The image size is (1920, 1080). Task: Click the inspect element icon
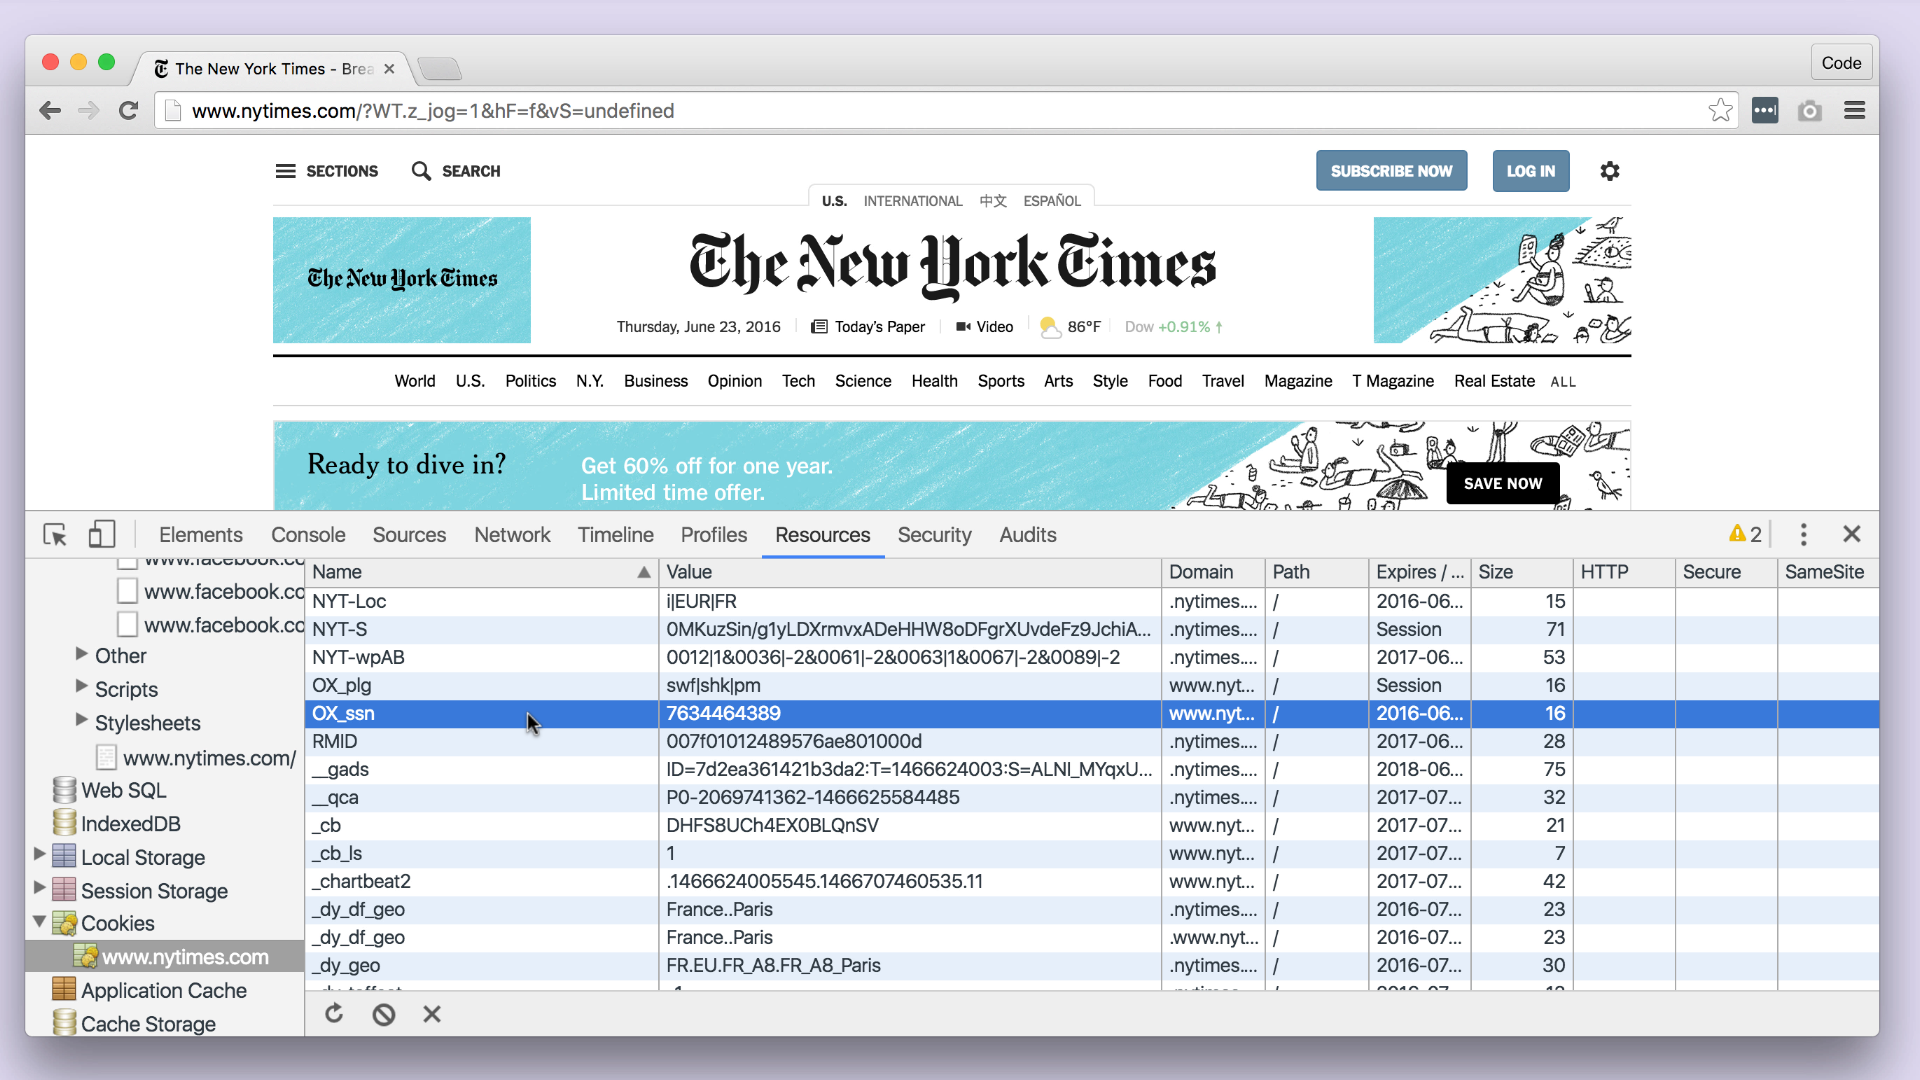(x=55, y=534)
